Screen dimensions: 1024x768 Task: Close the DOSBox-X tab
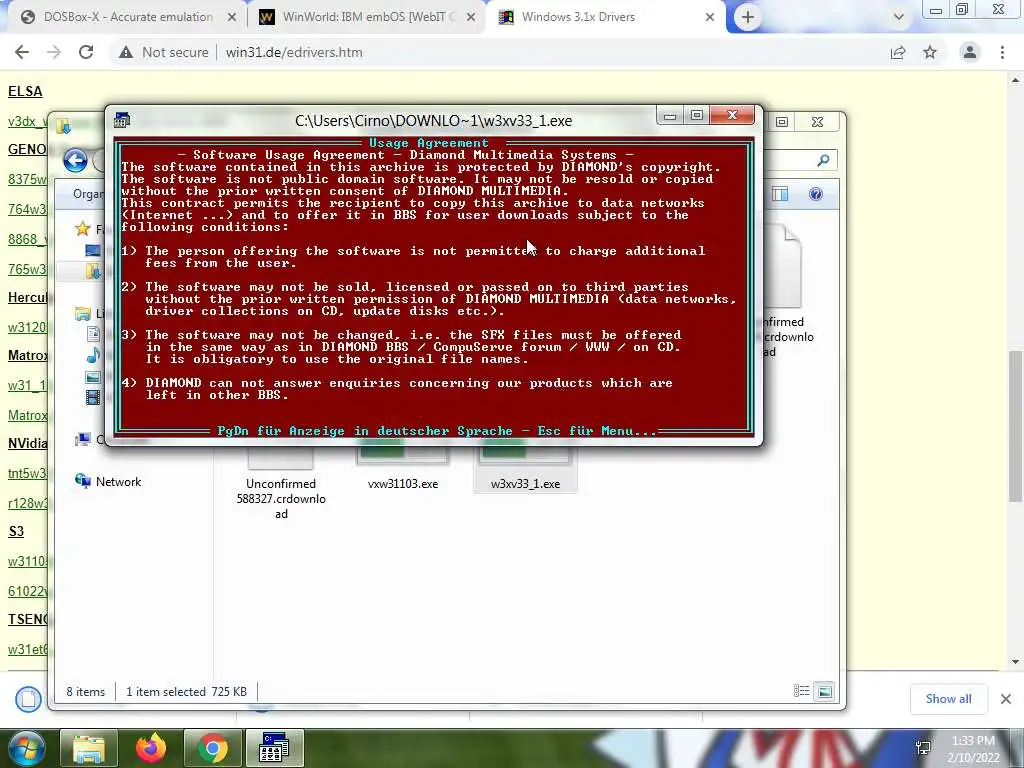tap(231, 17)
